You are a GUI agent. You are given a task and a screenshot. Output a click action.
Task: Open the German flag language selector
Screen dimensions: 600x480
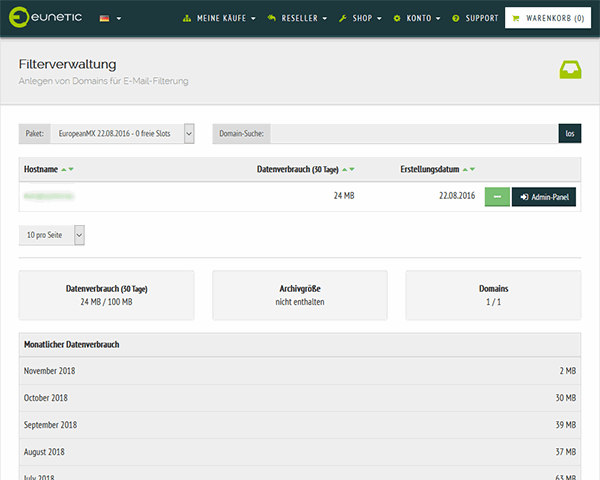[110, 18]
